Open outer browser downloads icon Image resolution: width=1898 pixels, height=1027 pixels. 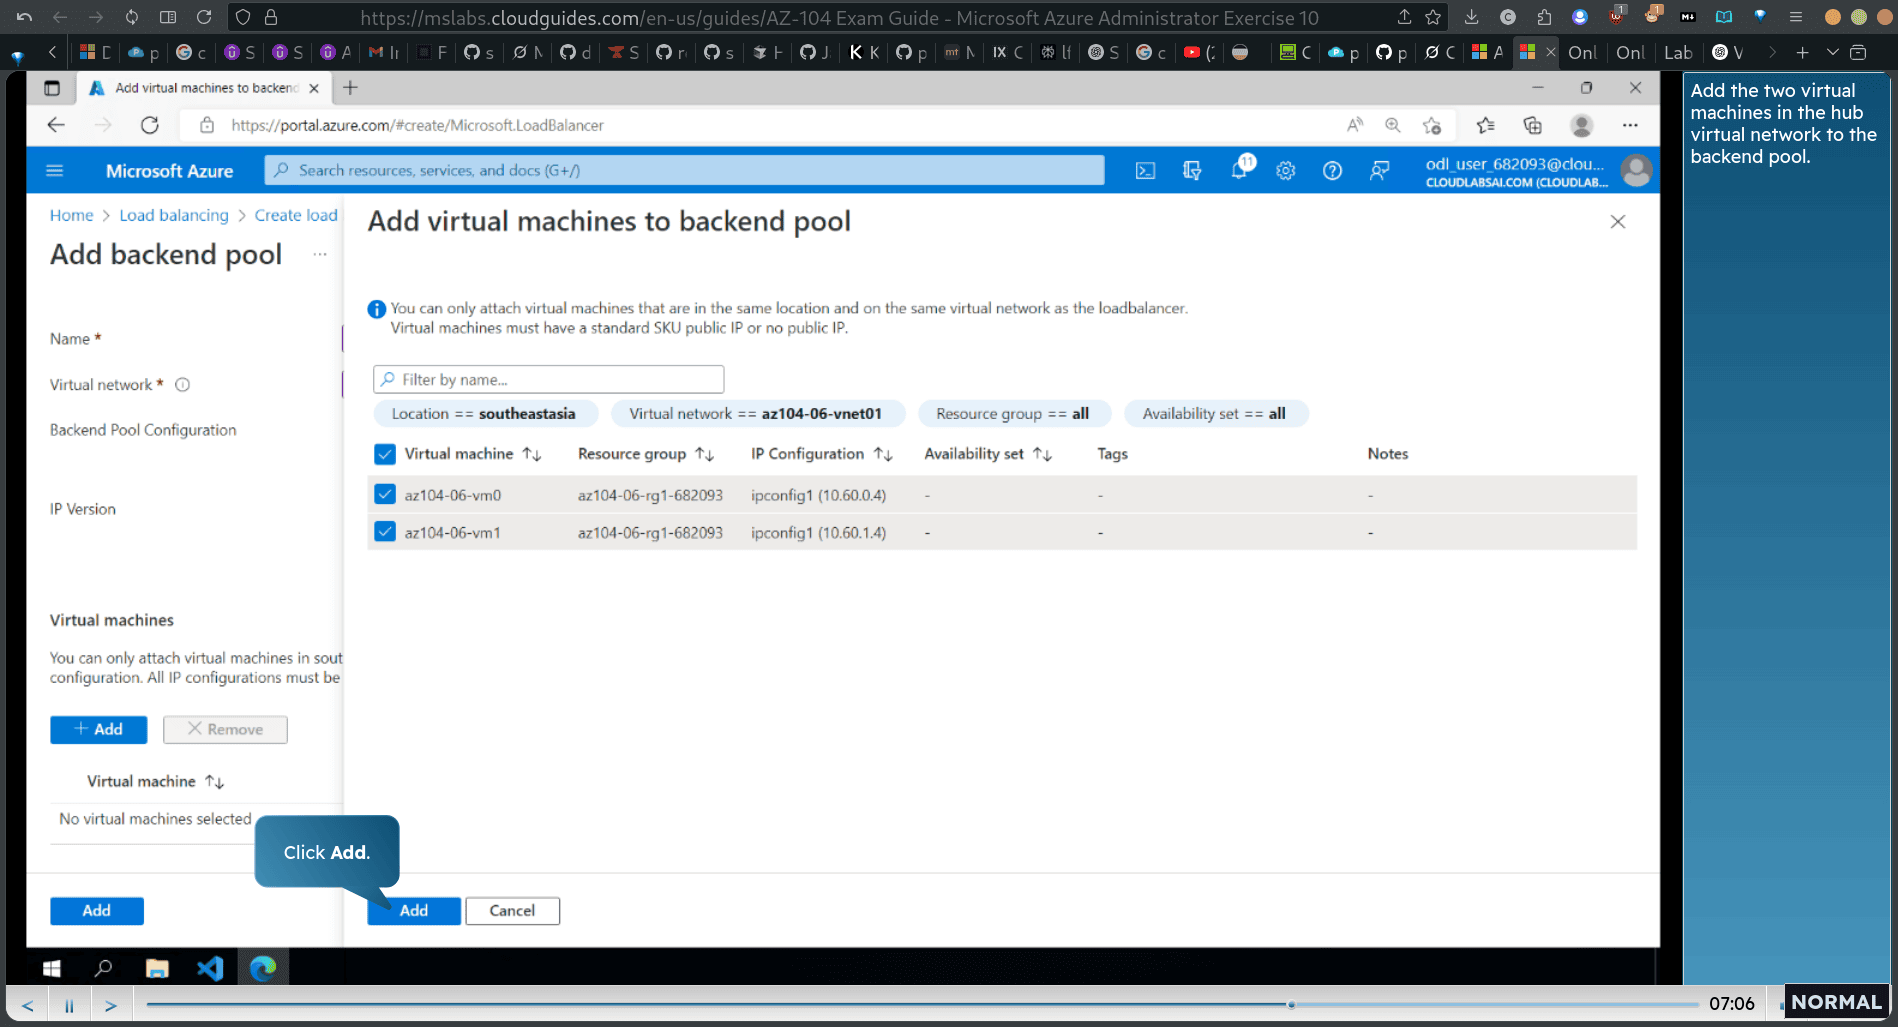pyautogui.click(x=1471, y=17)
